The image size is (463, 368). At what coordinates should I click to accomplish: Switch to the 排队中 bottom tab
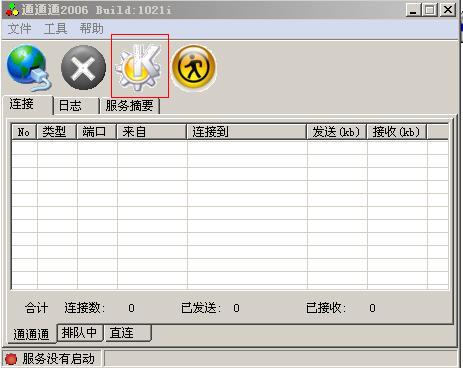(80, 333)
